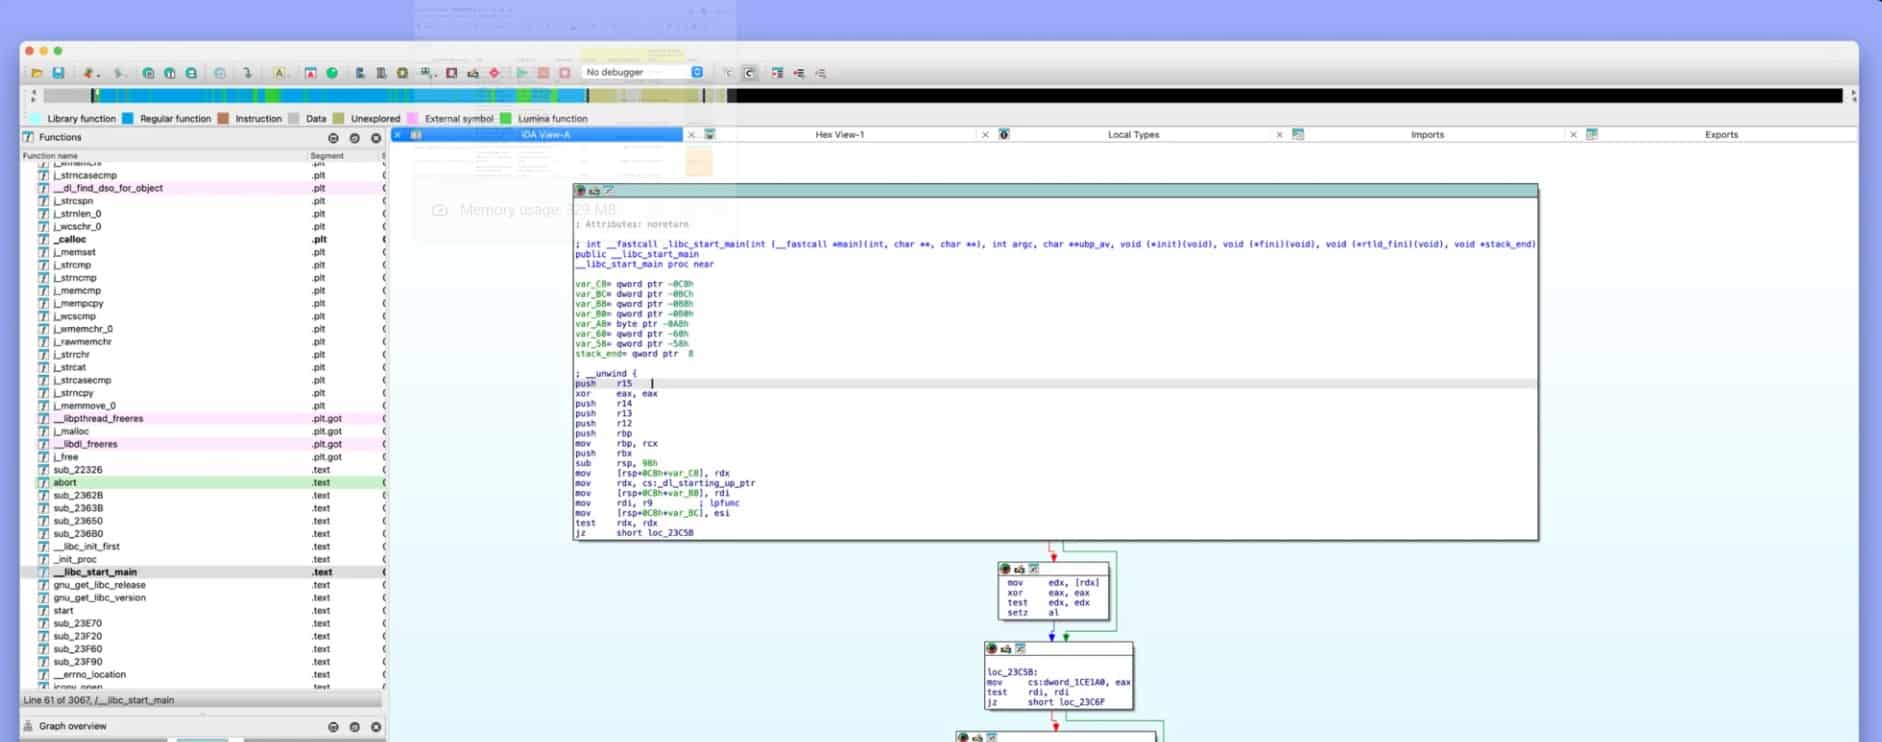The width and height of the screenshot is (1882, 742).
Task: Select '__libpthread_freeres' function row
Action: (202, 419)
